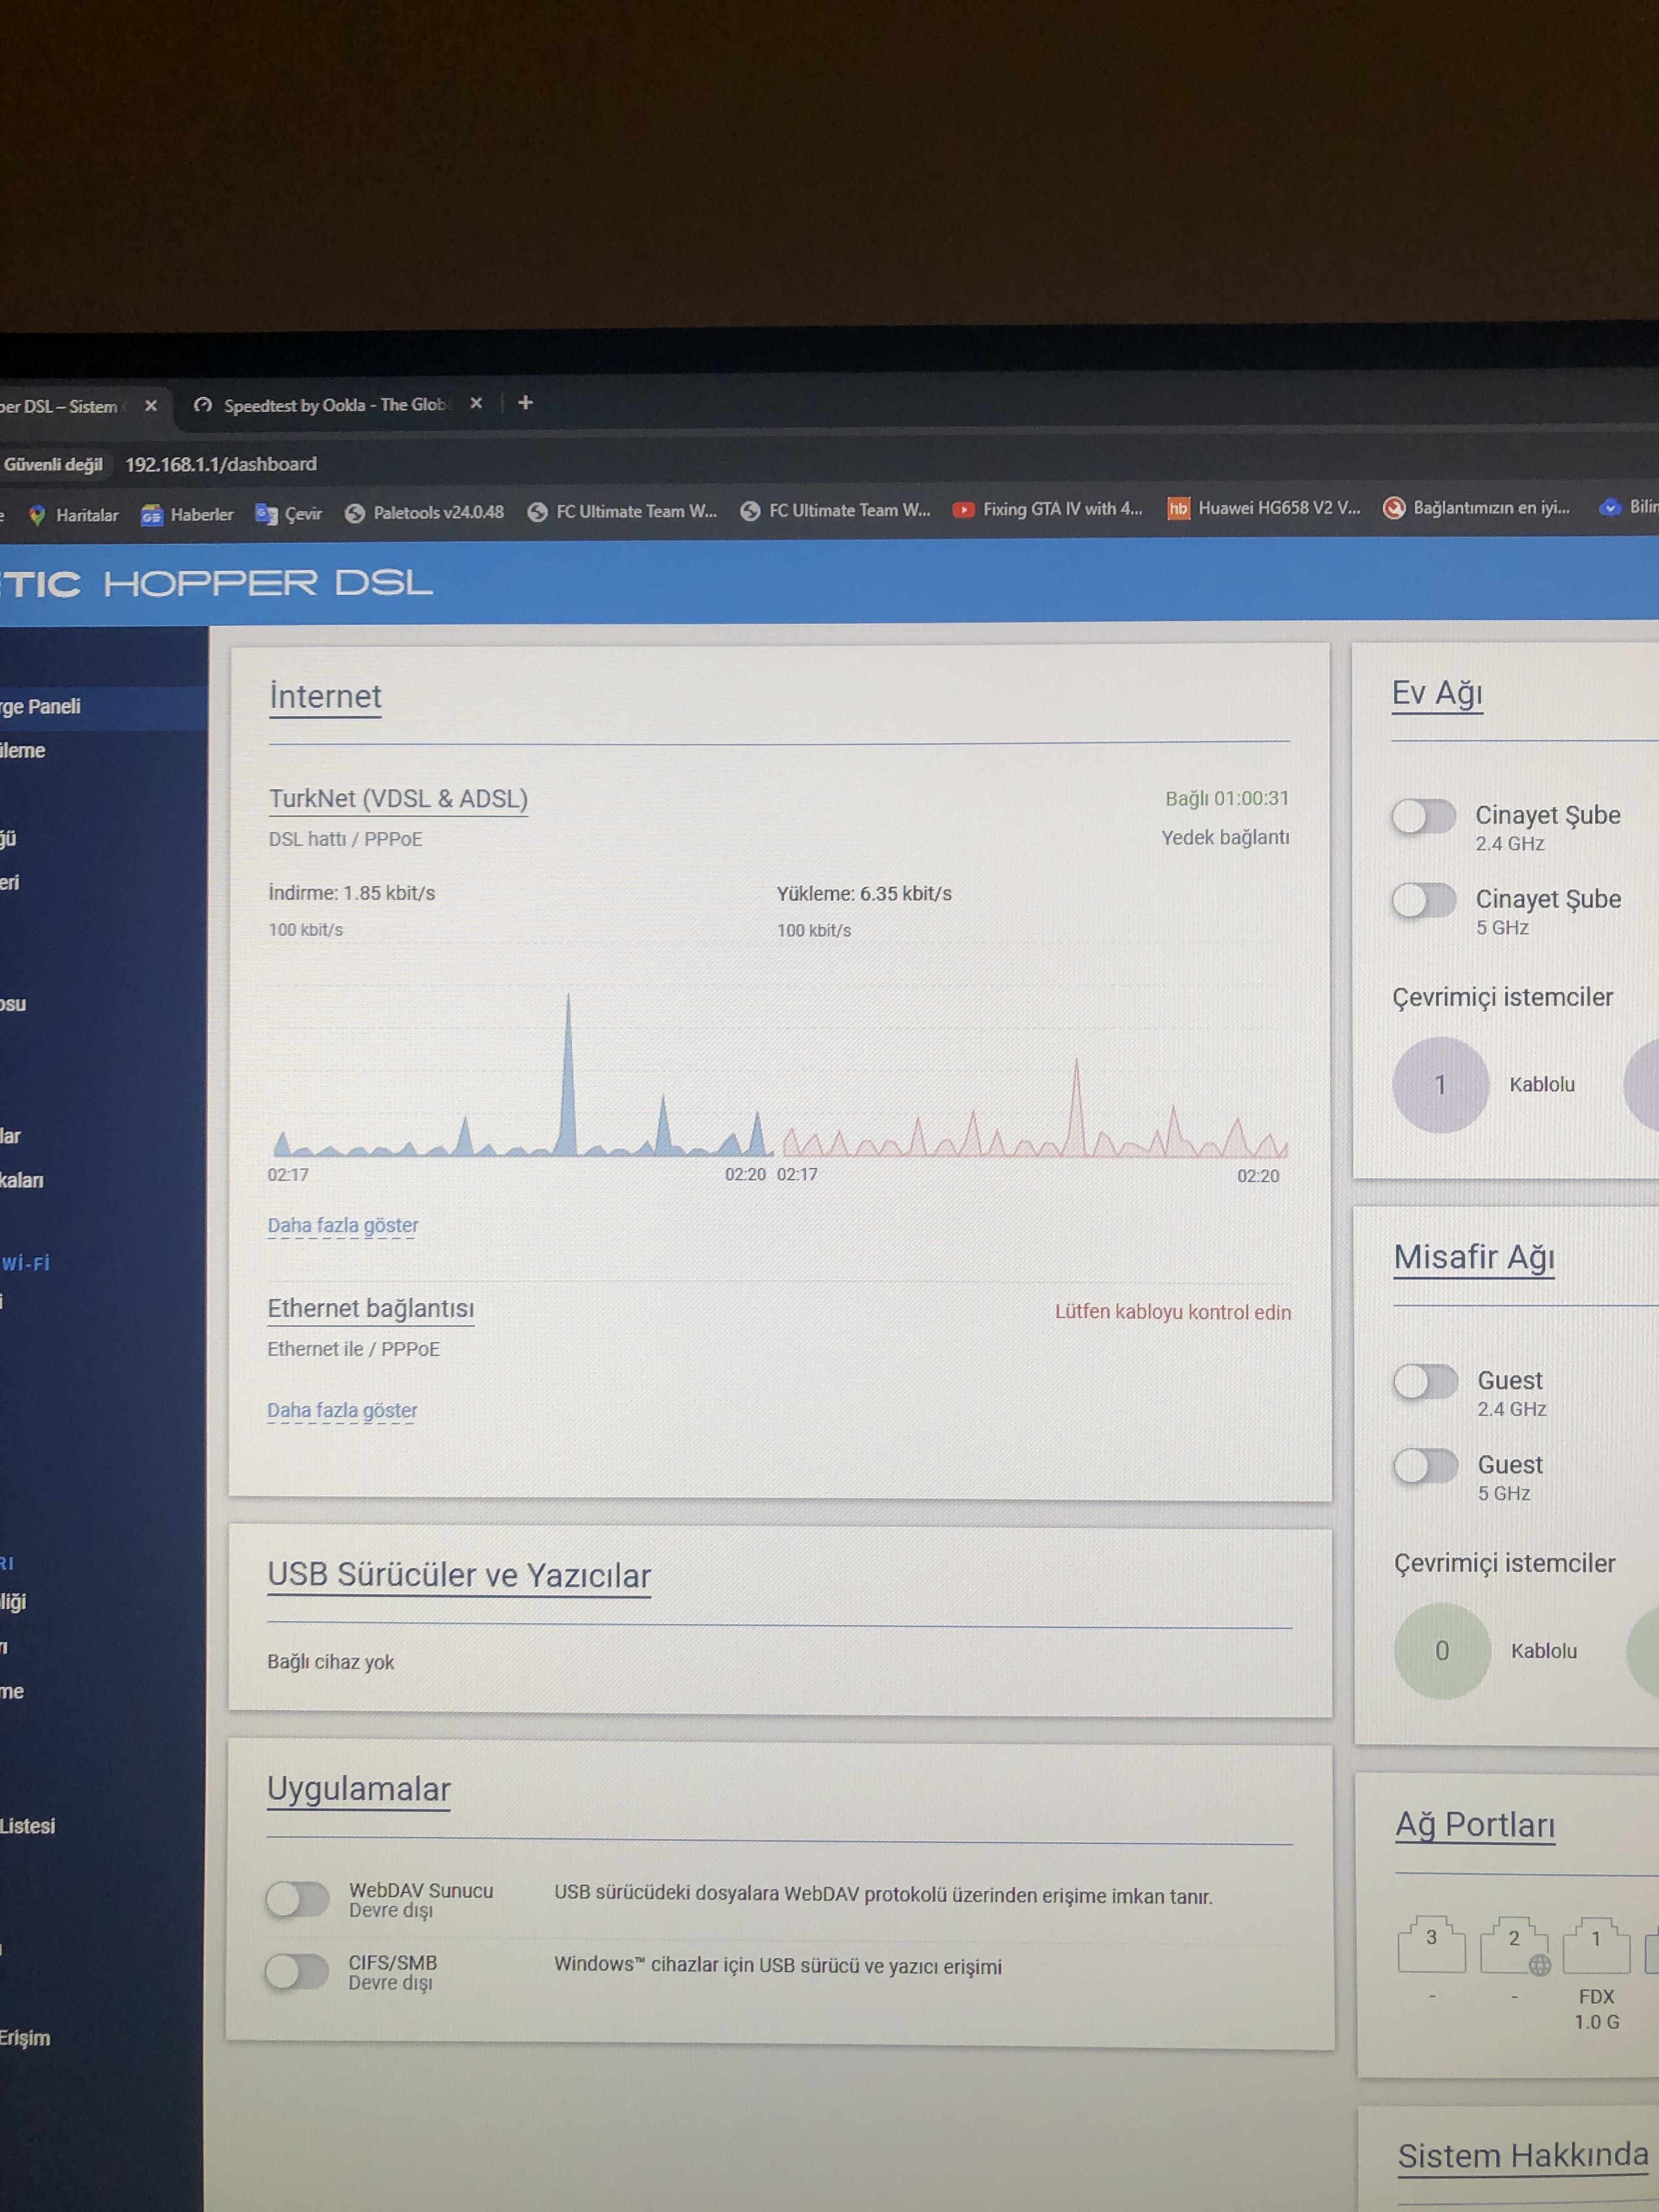Open the Huawei HG658 V2 bookmark
This screenshot has width=1659, height=2212.
click(1264, 508)
